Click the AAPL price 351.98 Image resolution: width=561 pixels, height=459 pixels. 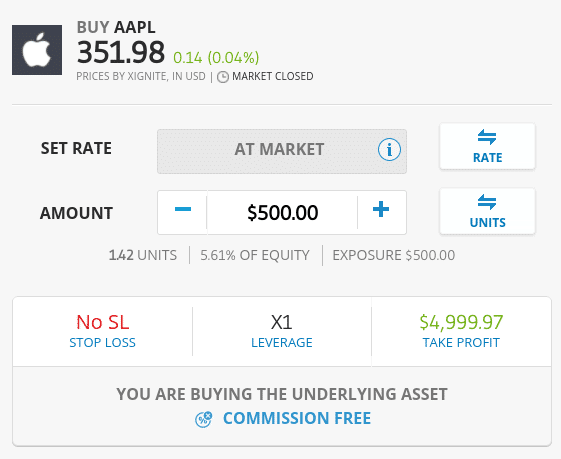point(121,52)
